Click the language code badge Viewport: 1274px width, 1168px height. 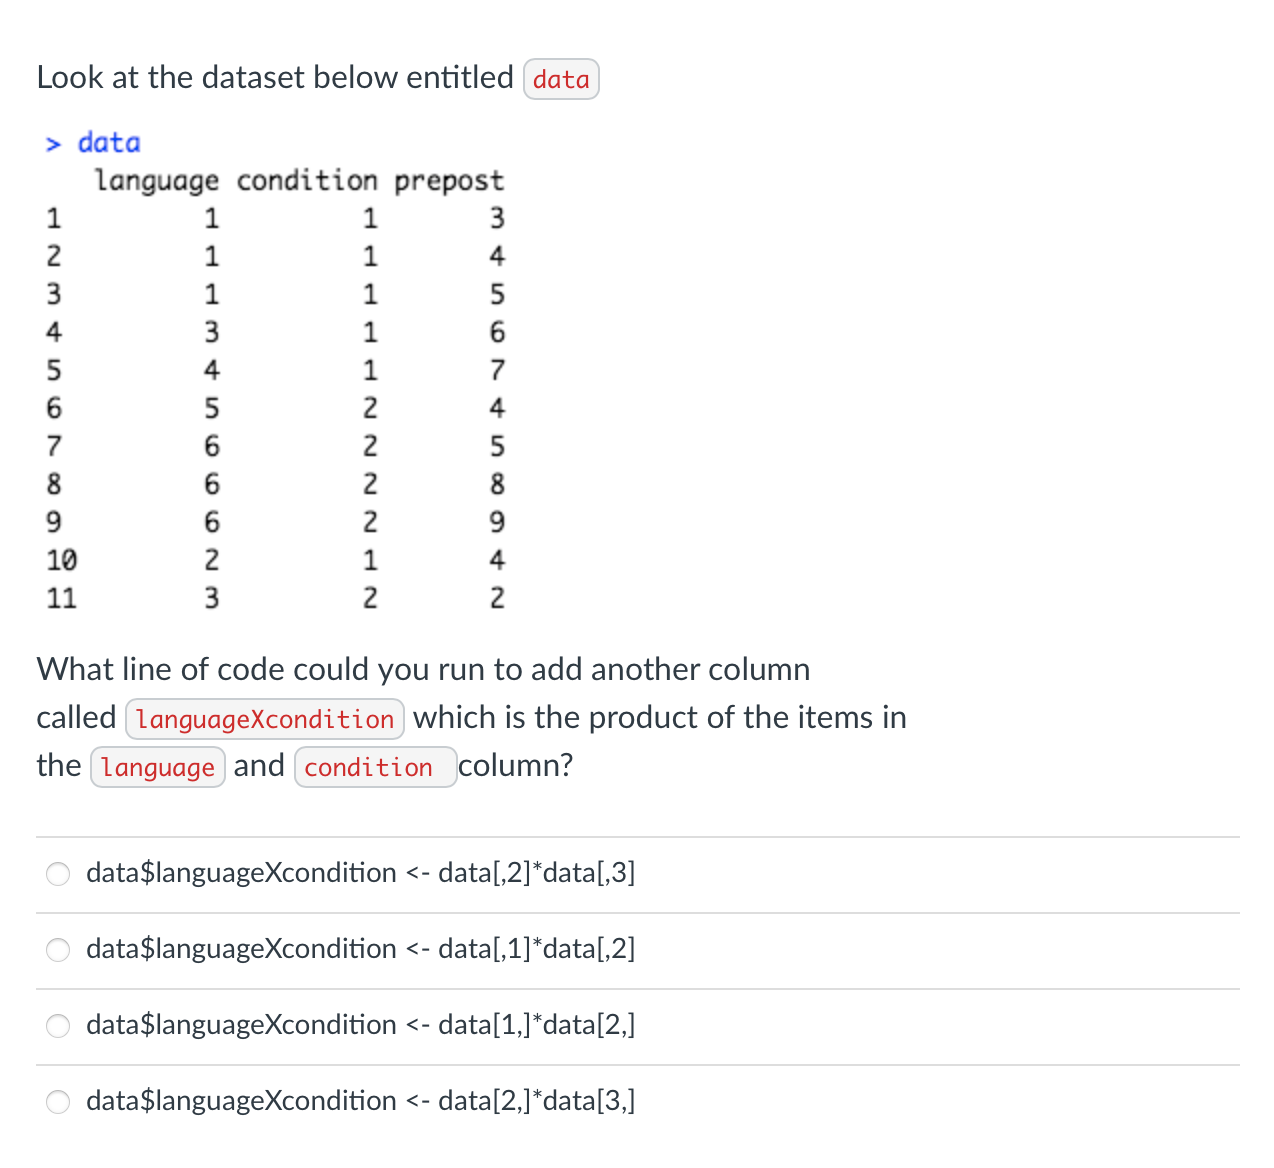157,767
